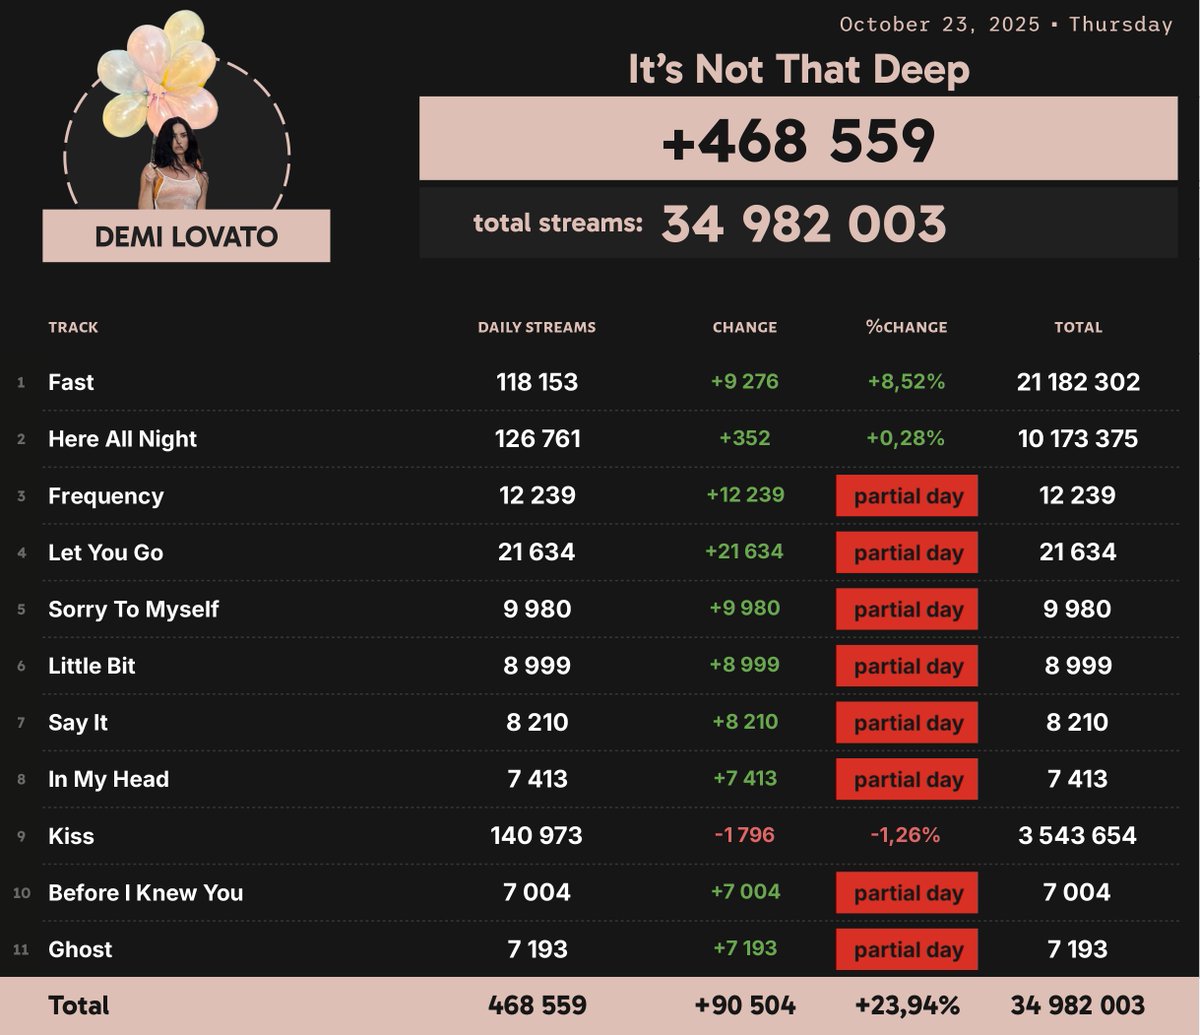Click Total row percent change +23,94%
This screenshot has height=1035, width=1200.
pyautogui.click(x=907, y=1006)
